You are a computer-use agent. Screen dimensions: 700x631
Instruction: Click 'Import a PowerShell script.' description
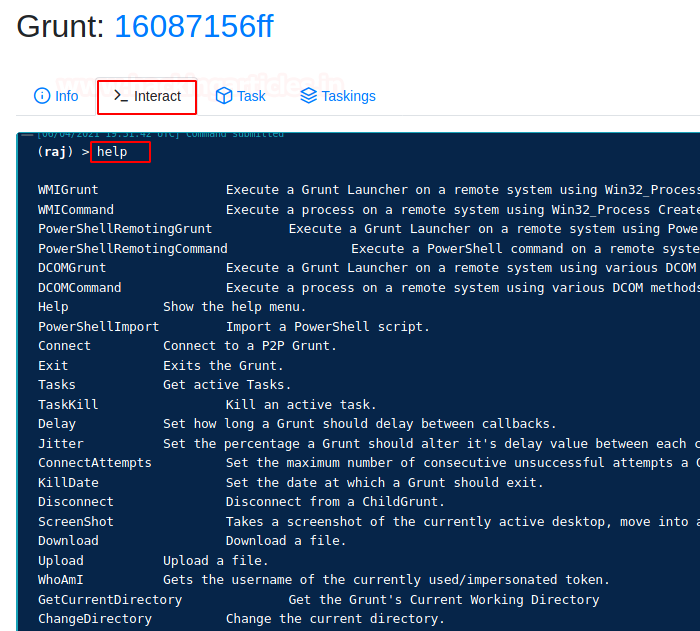click(328, 326)
